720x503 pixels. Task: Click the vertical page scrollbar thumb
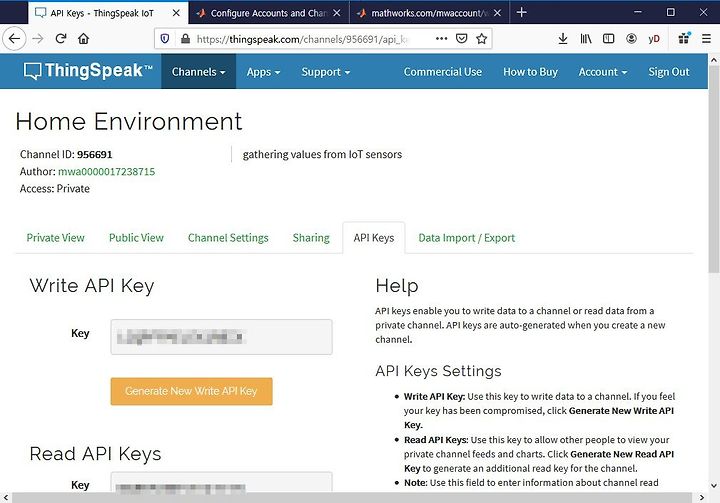point(714,170)
